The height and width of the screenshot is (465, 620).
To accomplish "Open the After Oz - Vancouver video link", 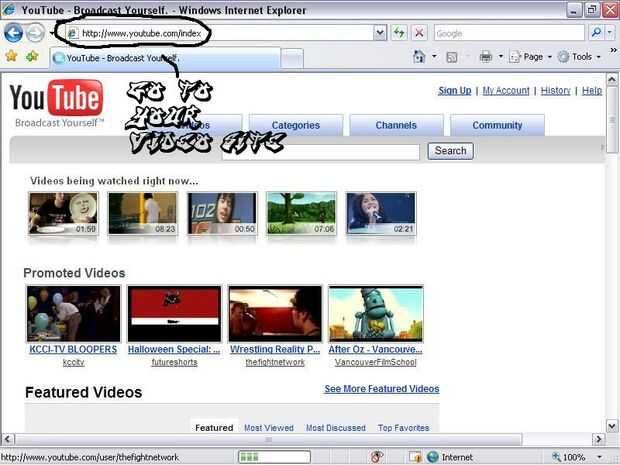I will [x=375, y=349].
